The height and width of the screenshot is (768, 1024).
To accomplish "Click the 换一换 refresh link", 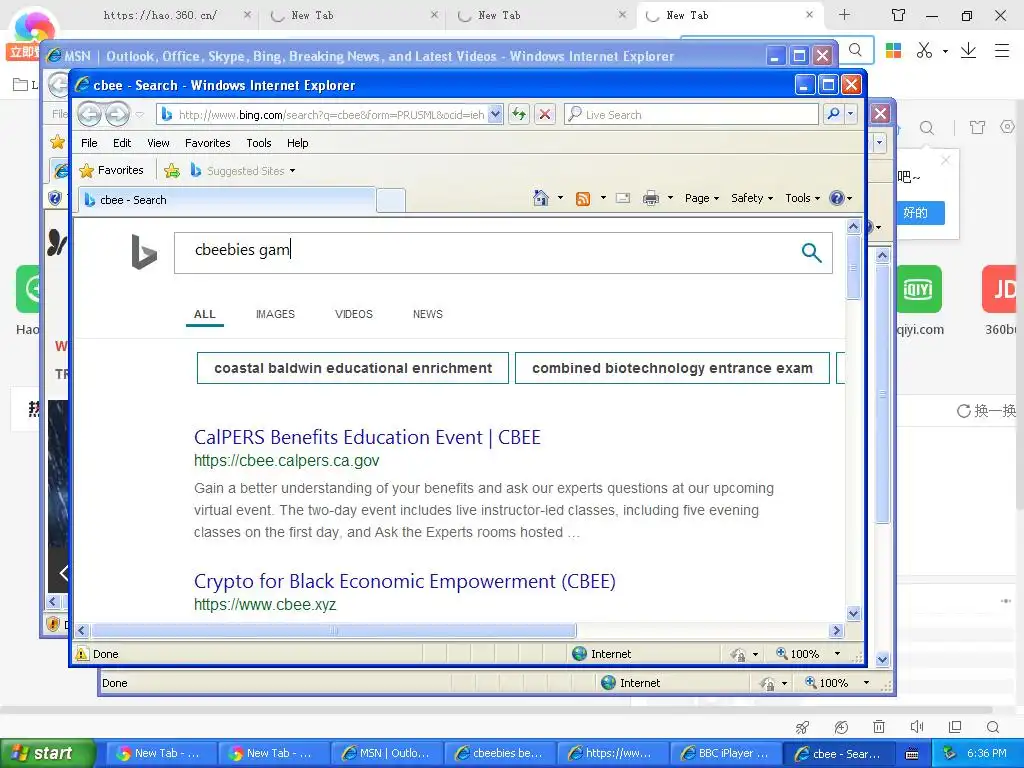I will point(986,411).
